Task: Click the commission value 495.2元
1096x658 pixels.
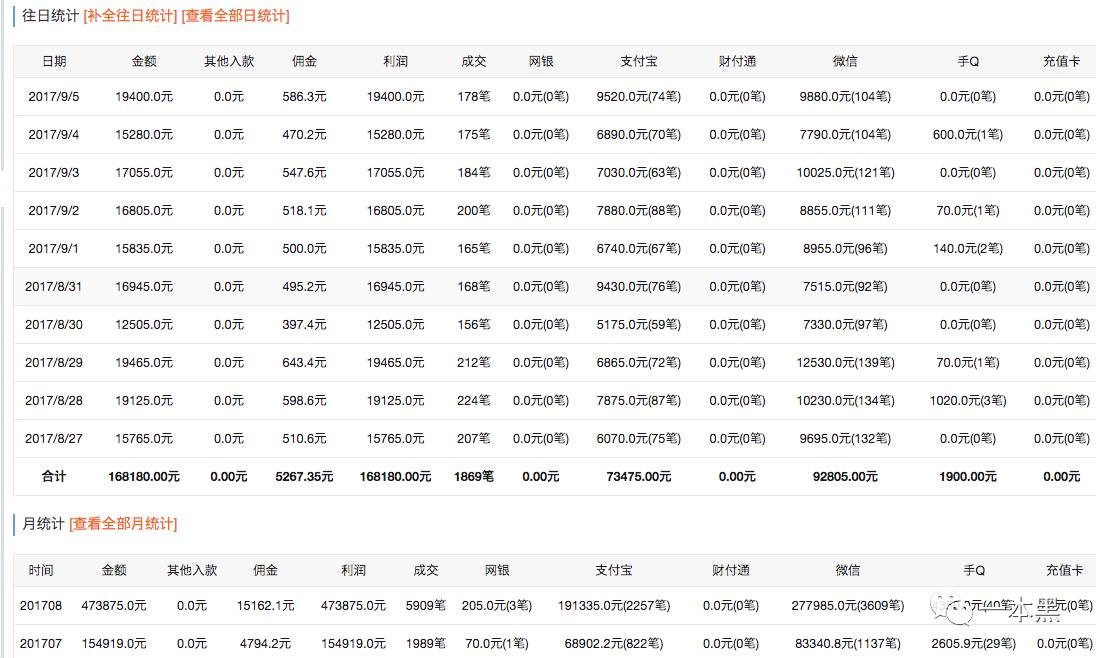Action: click(304, 287)
